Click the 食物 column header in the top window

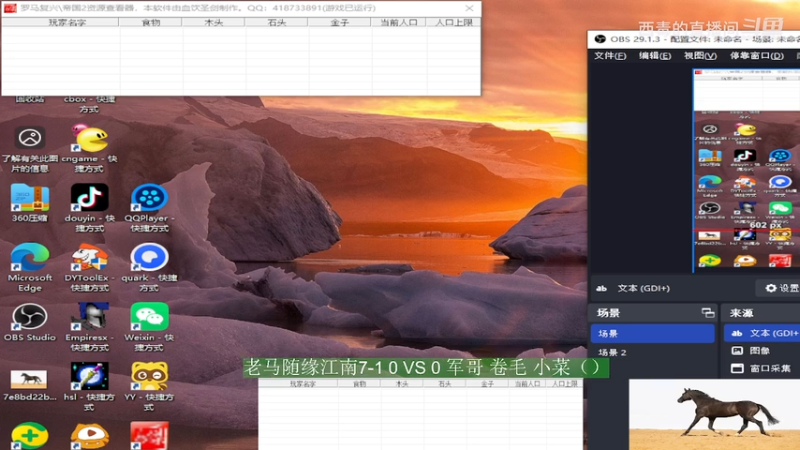point(150,22)
